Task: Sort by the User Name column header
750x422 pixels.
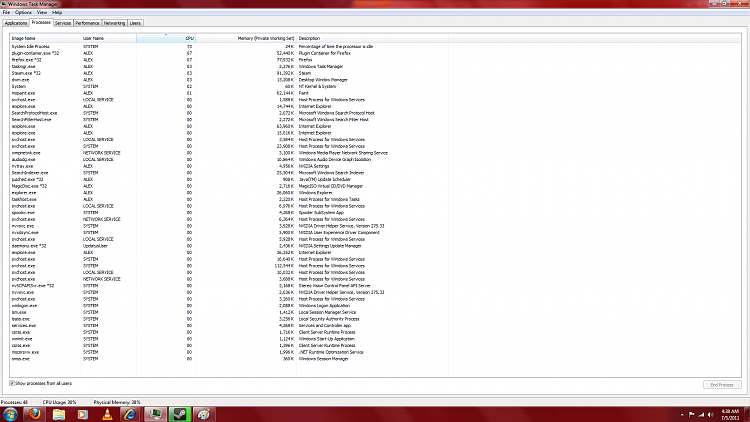Action: tap(109, 38)
